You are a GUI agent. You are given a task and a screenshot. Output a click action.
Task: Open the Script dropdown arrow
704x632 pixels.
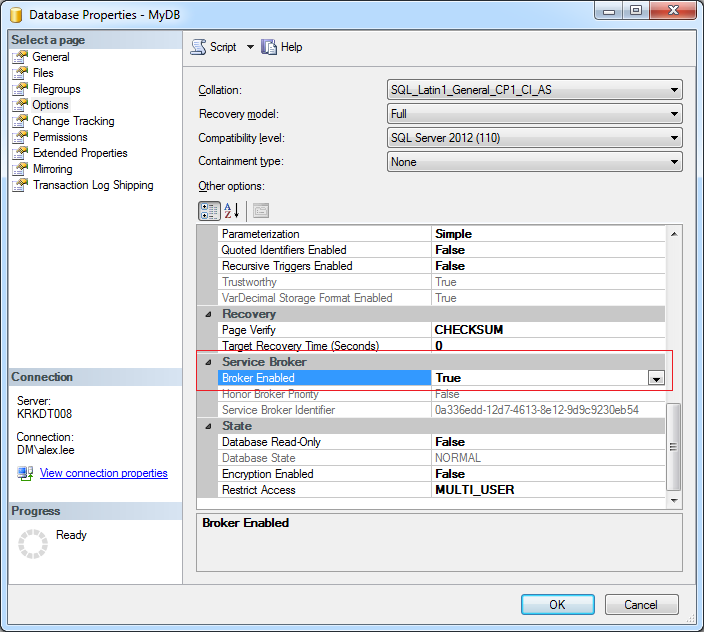click(250, 47)
